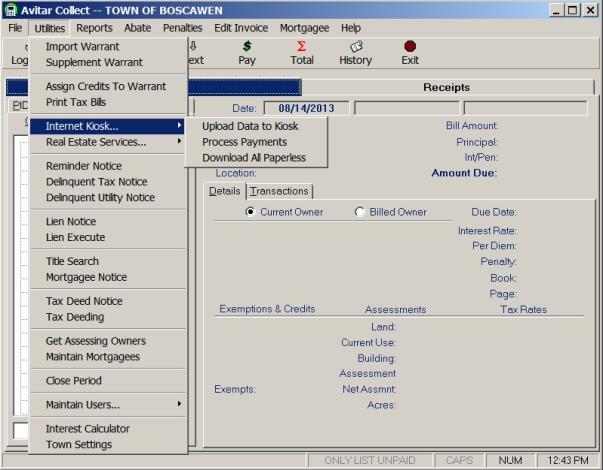Open the Reports menu
Image resolution: width=603 pixels, height=470 pixels.
[x=94, y=28]
